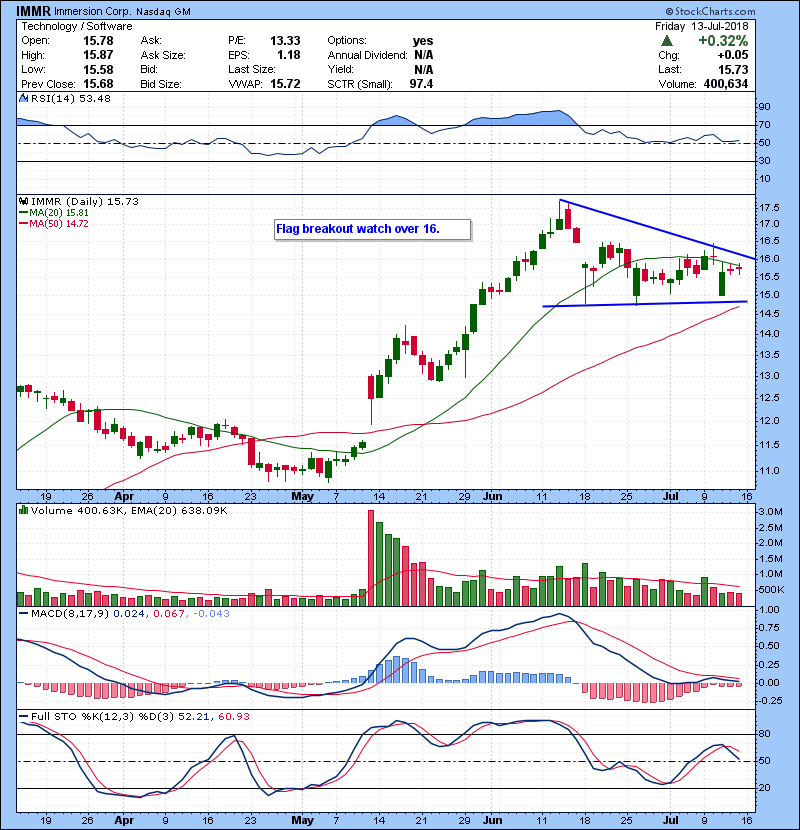Select the Volume value 400,634
800x830 pixels.
(726, 84)
